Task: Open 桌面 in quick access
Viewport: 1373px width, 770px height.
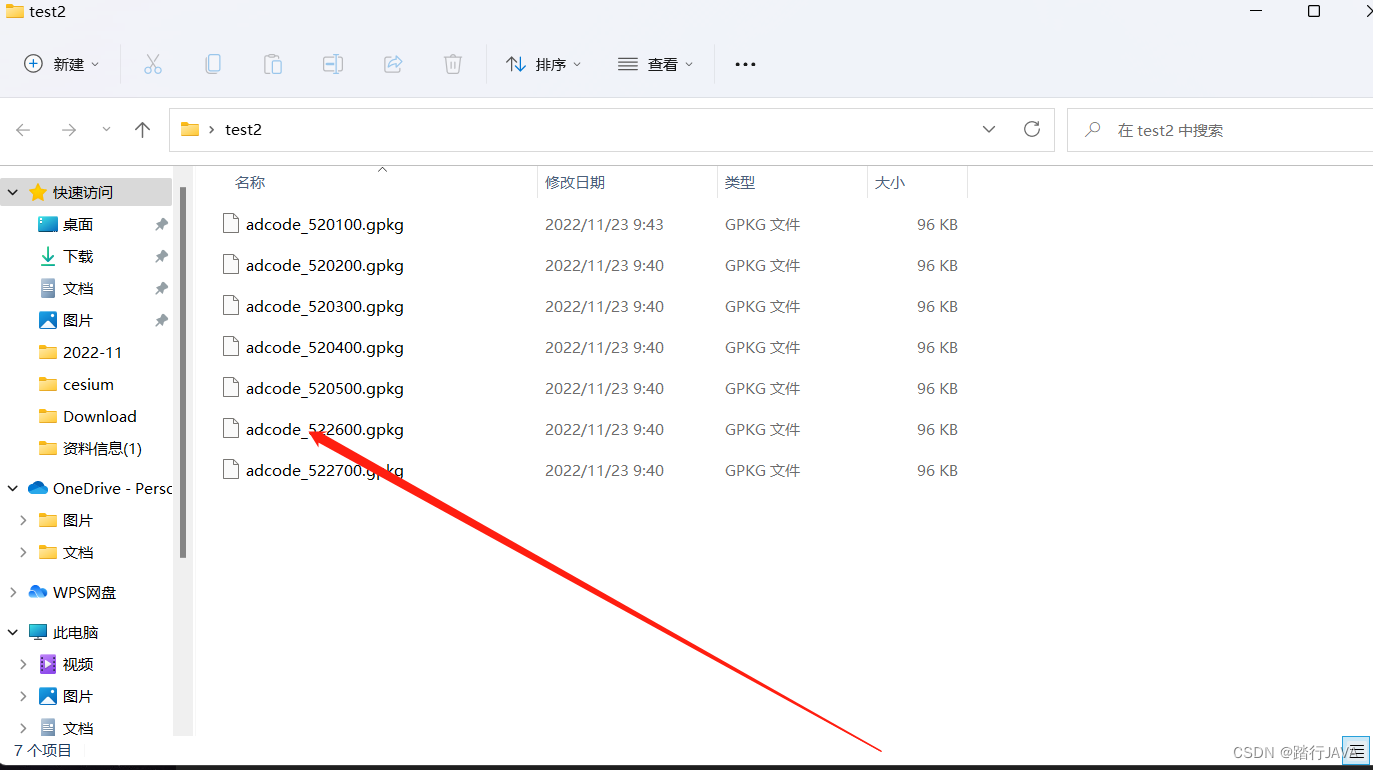Action: click(x=78, y=225)
